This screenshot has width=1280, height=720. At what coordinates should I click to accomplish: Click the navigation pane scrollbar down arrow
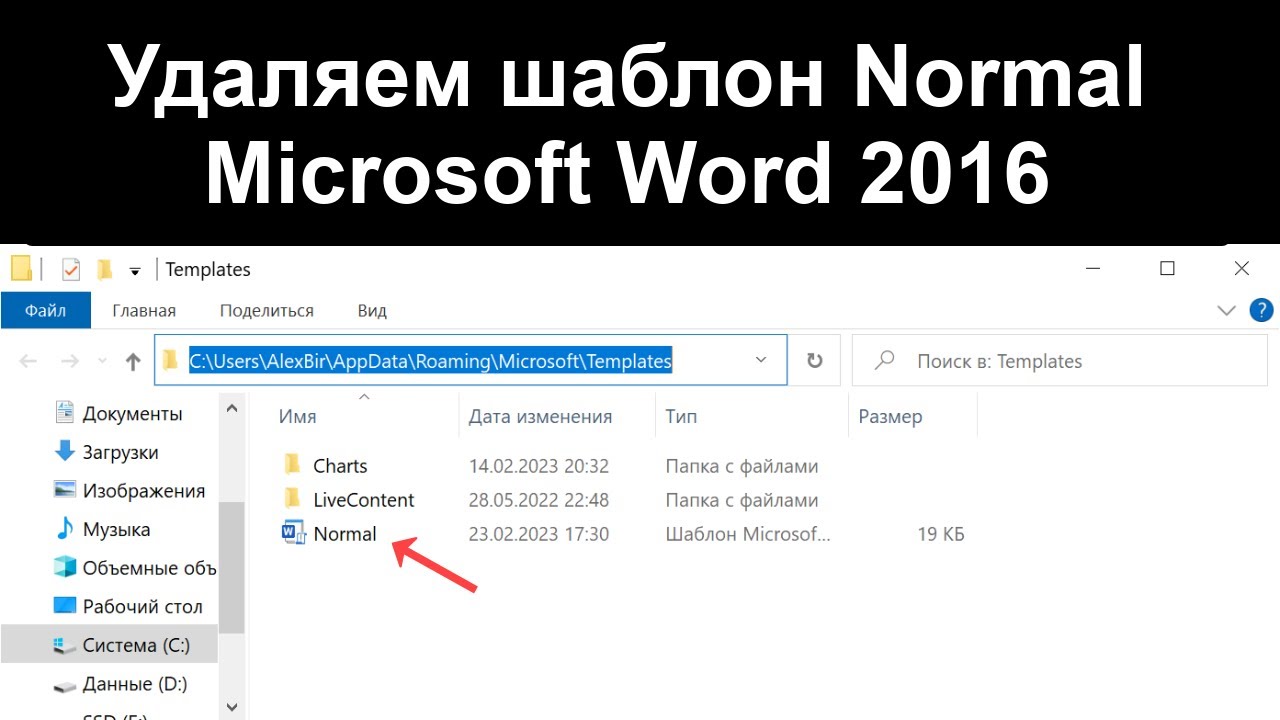(232, 707)
